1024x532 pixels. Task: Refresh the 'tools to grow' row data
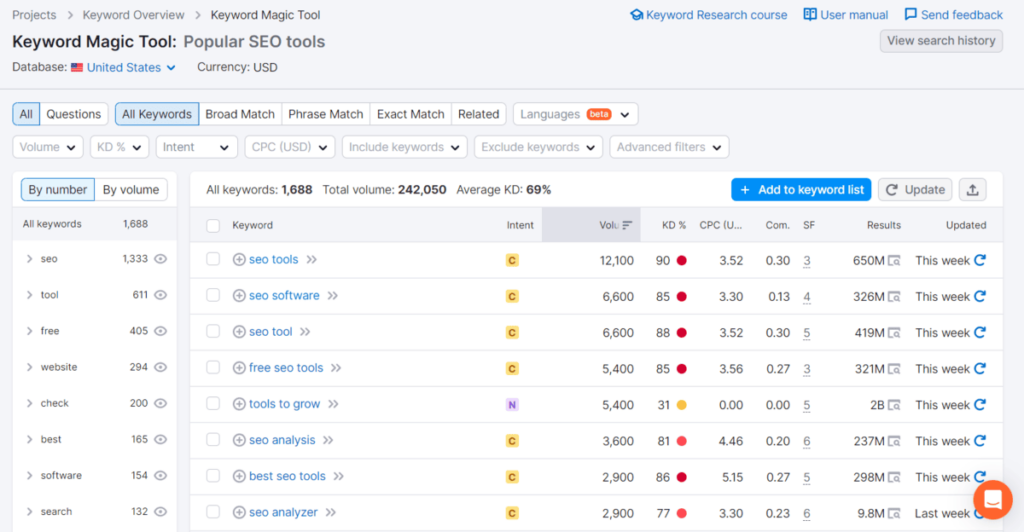[980, 405]
